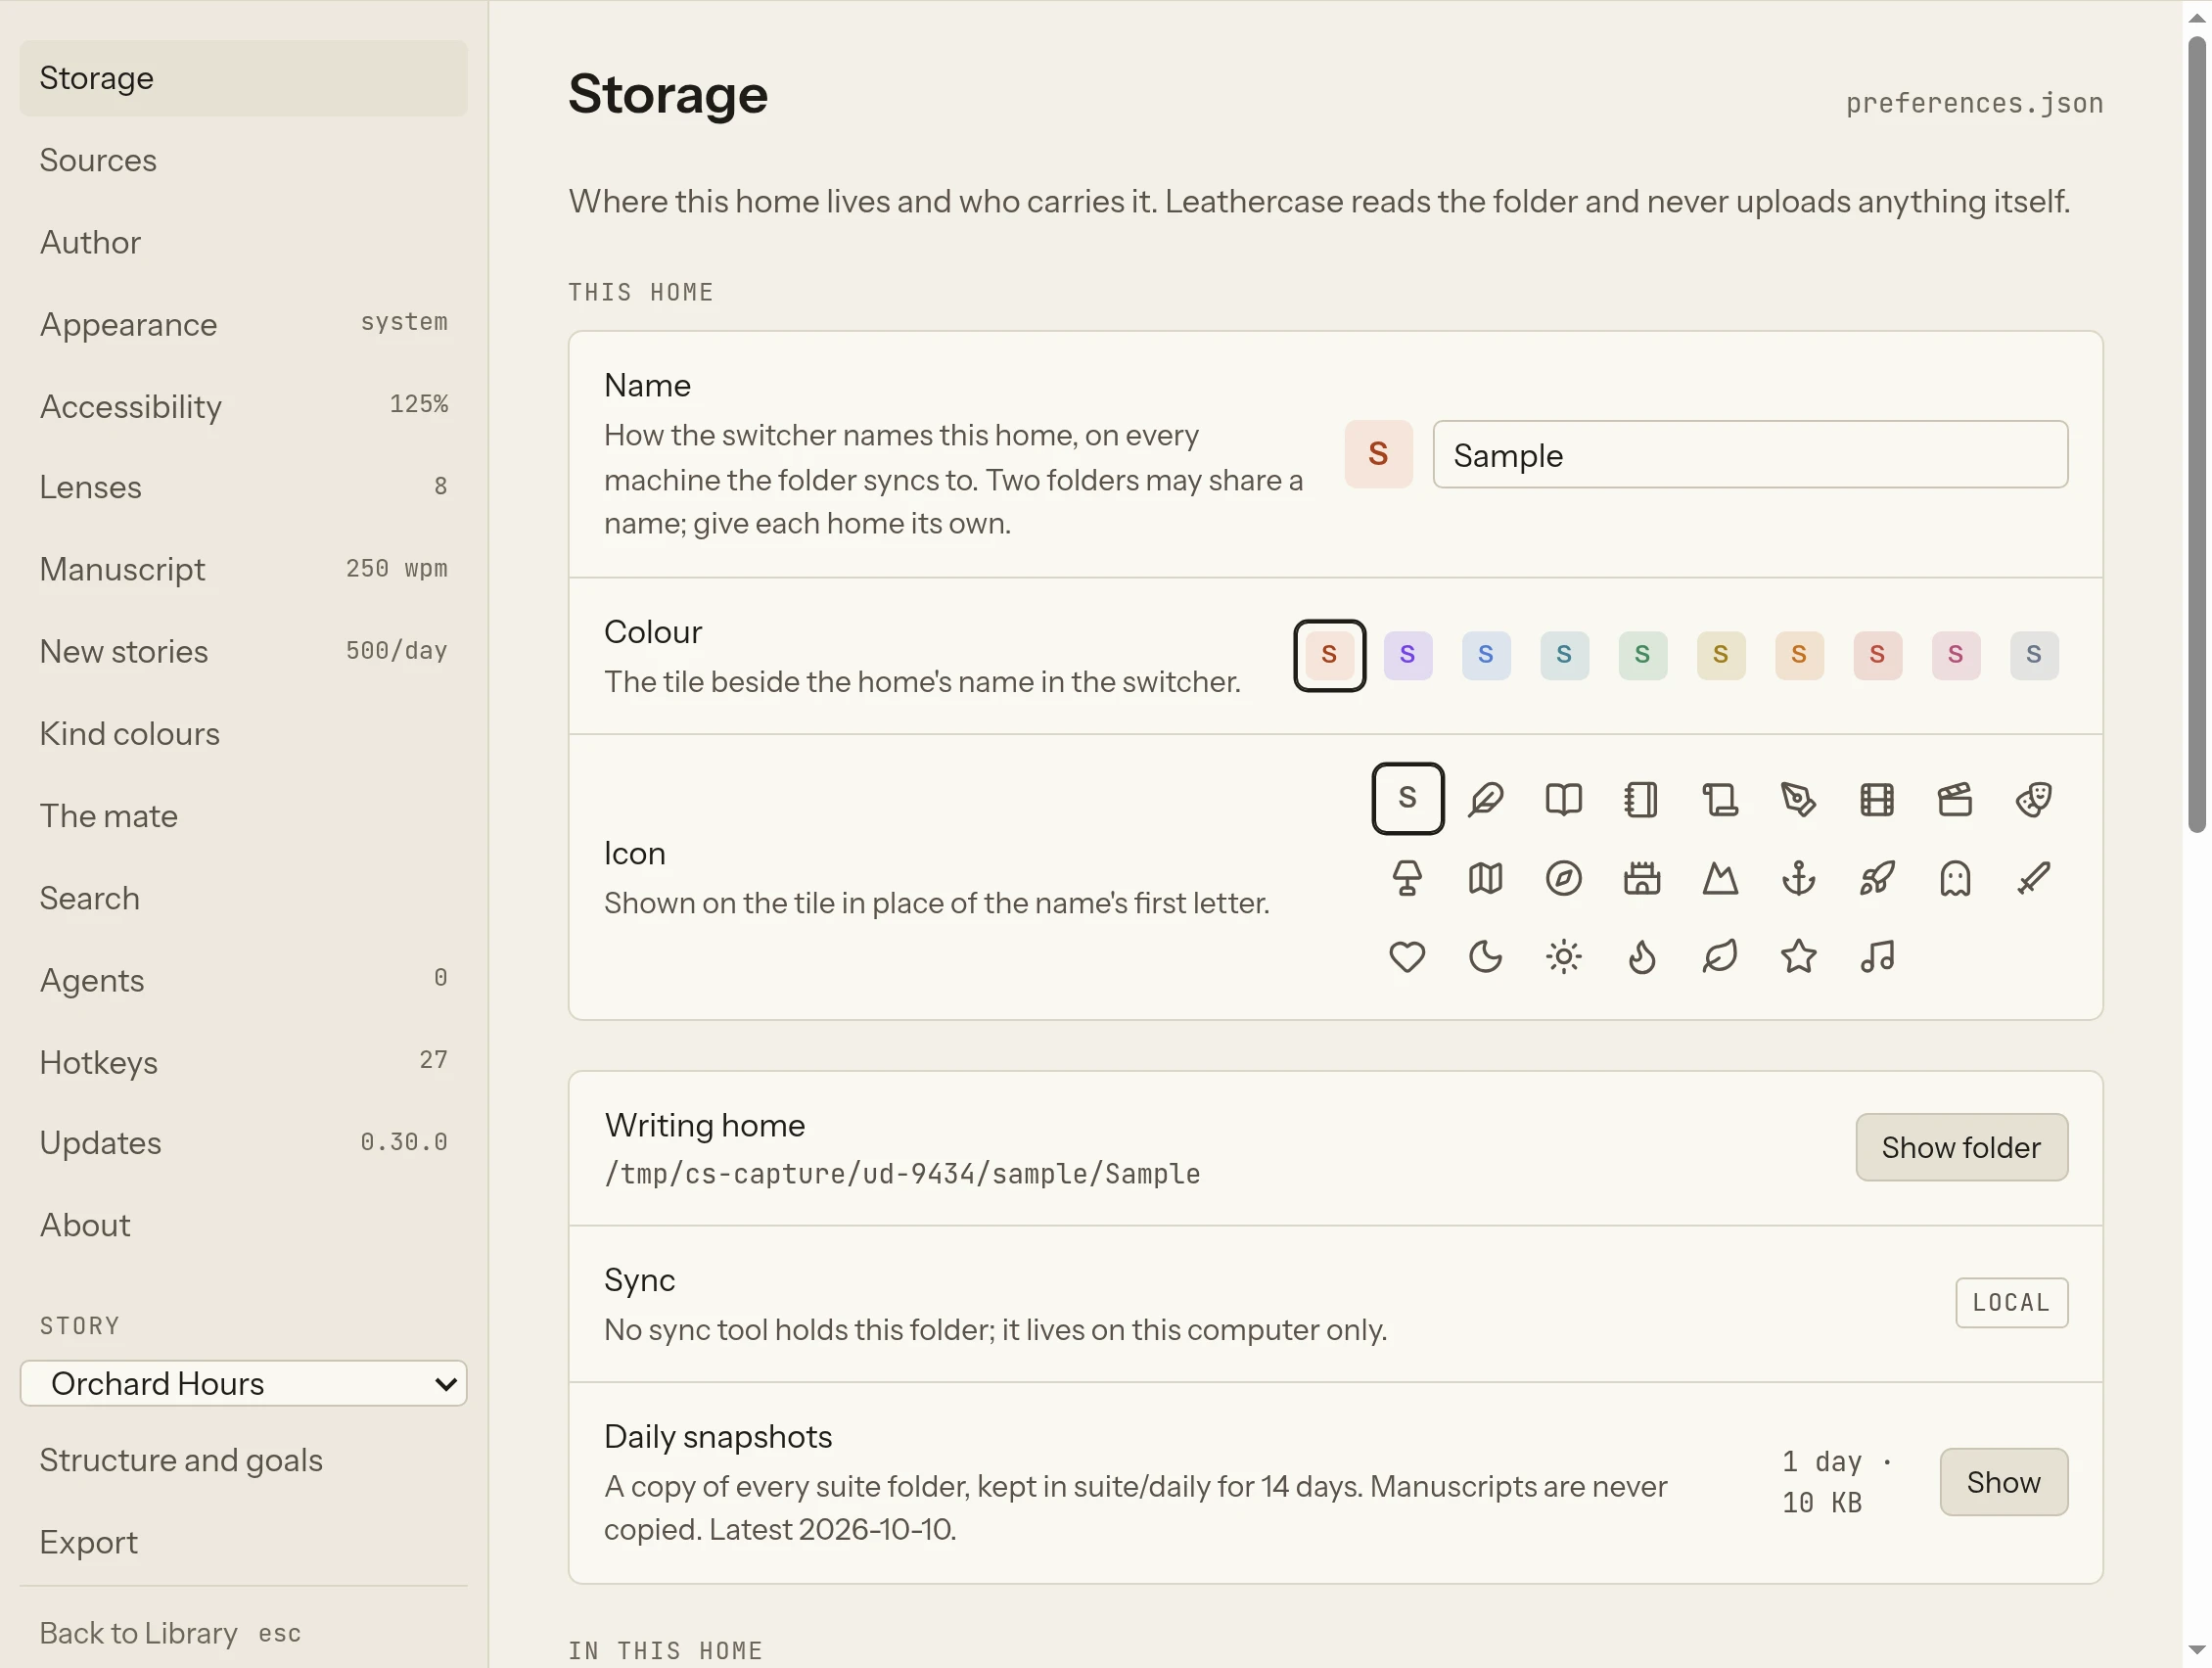Choose the red colour tile
The height and width of the screenshot is (1668, 2212).
[x=1877, y=655]
